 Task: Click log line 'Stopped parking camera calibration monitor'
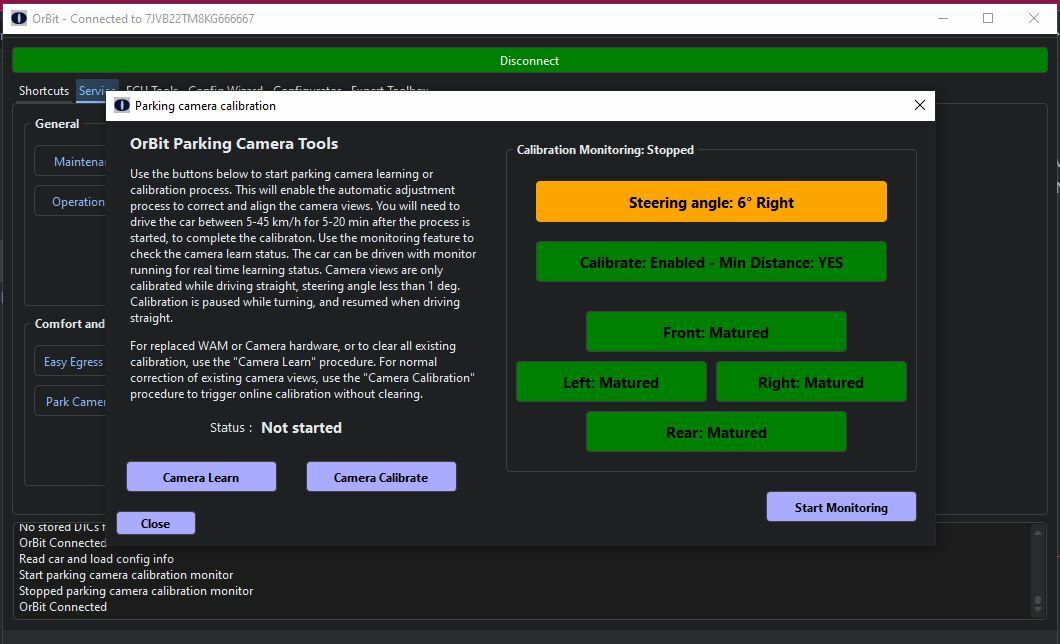[x=136, y=591]
